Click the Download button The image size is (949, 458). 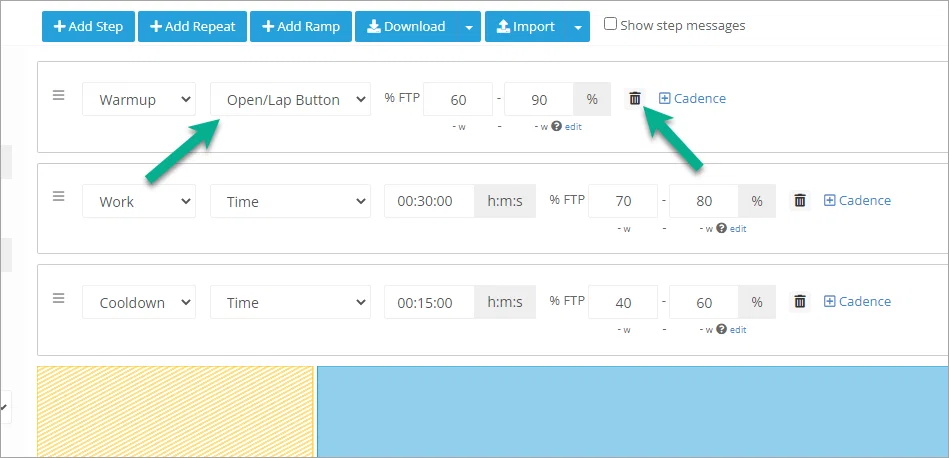pyautogui.click(x=406, y=27)
